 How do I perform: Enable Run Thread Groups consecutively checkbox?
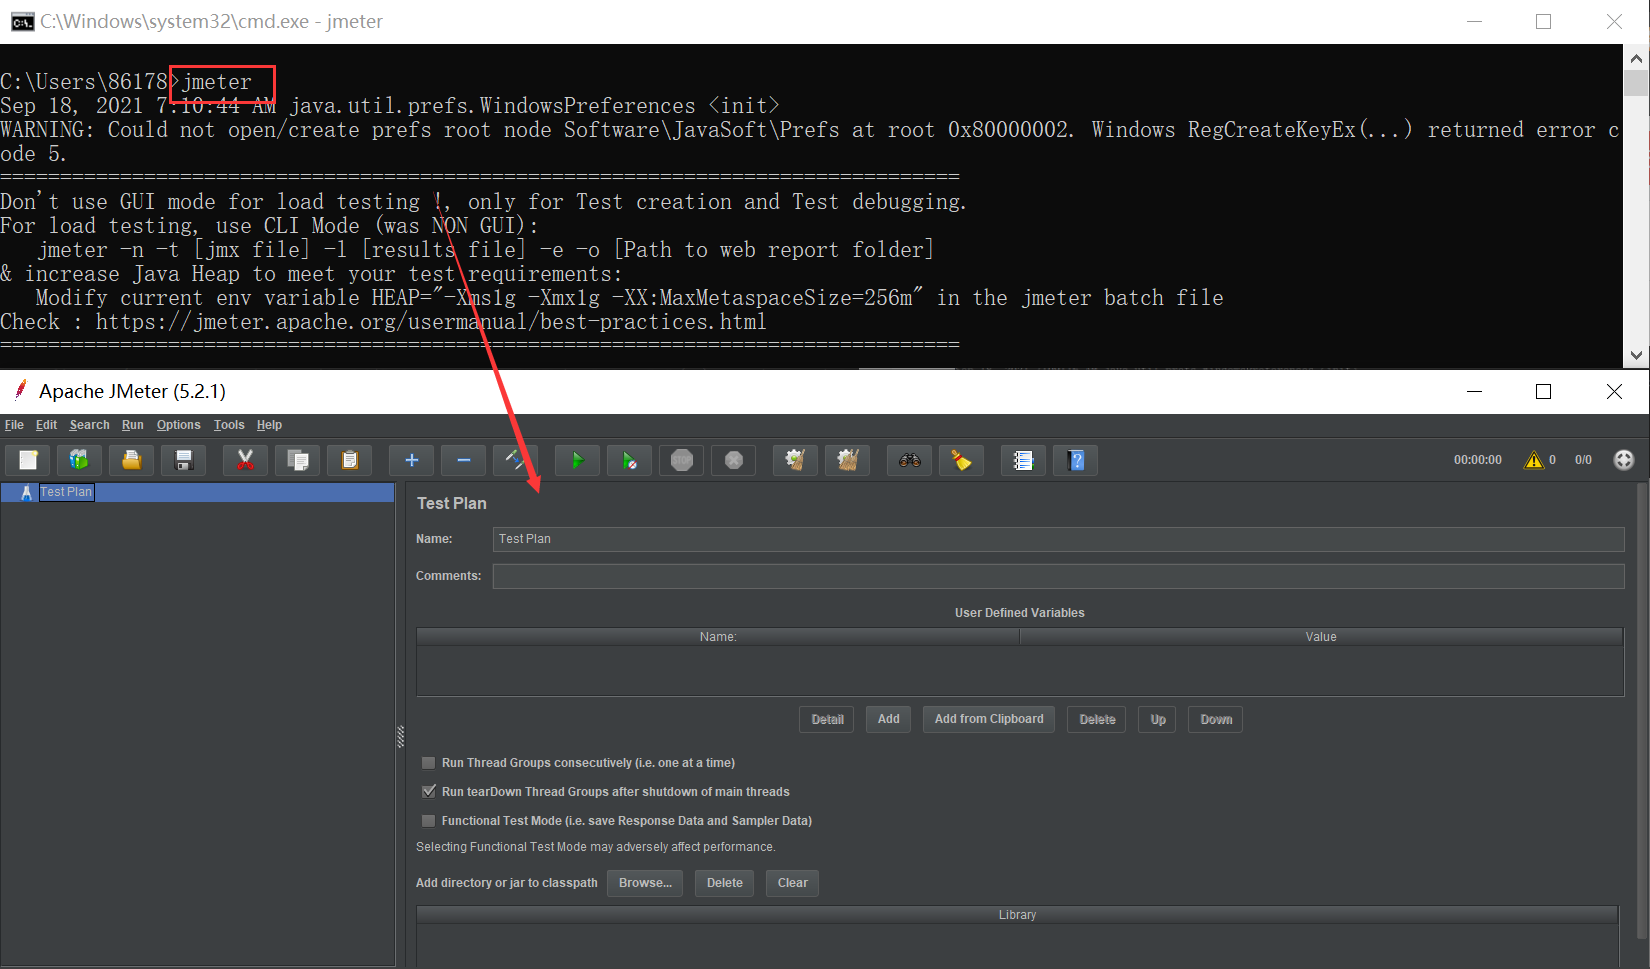(429, 763)
